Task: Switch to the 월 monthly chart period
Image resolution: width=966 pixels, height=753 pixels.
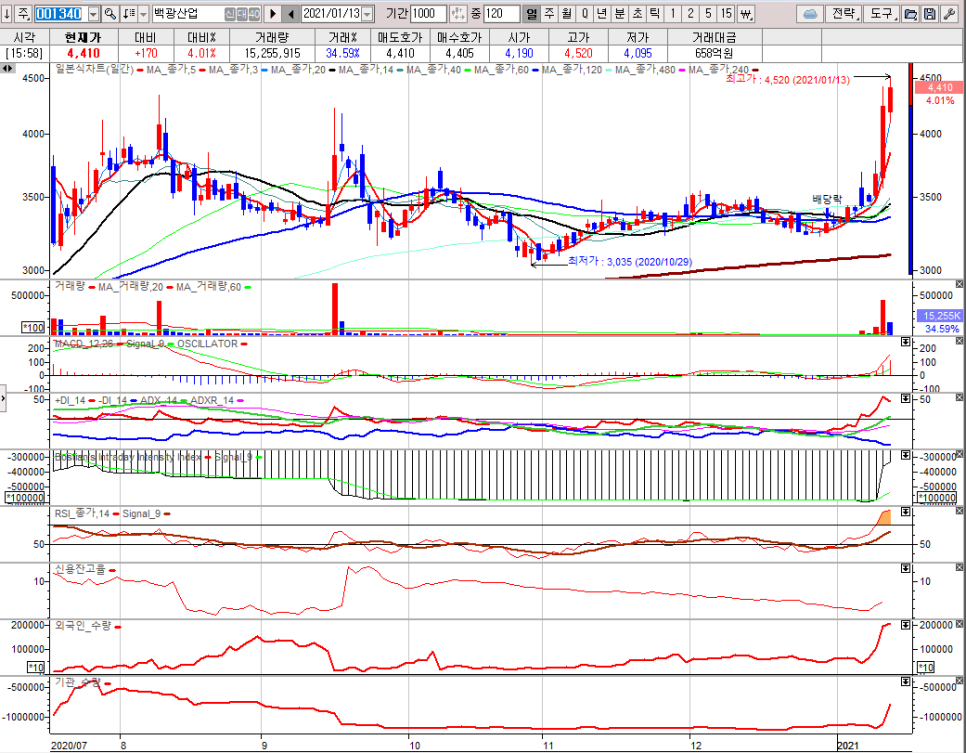Action: coord(567,14)
